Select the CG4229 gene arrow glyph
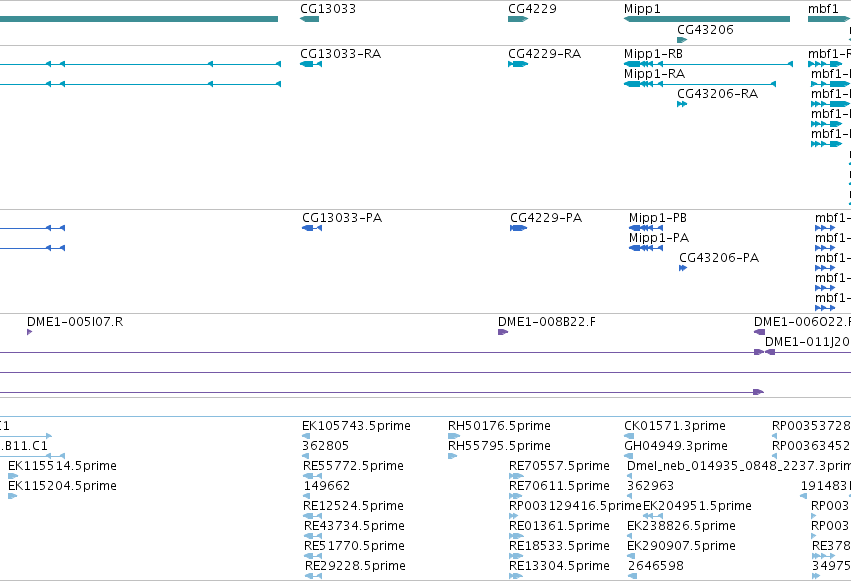 (x=518, y=19)
